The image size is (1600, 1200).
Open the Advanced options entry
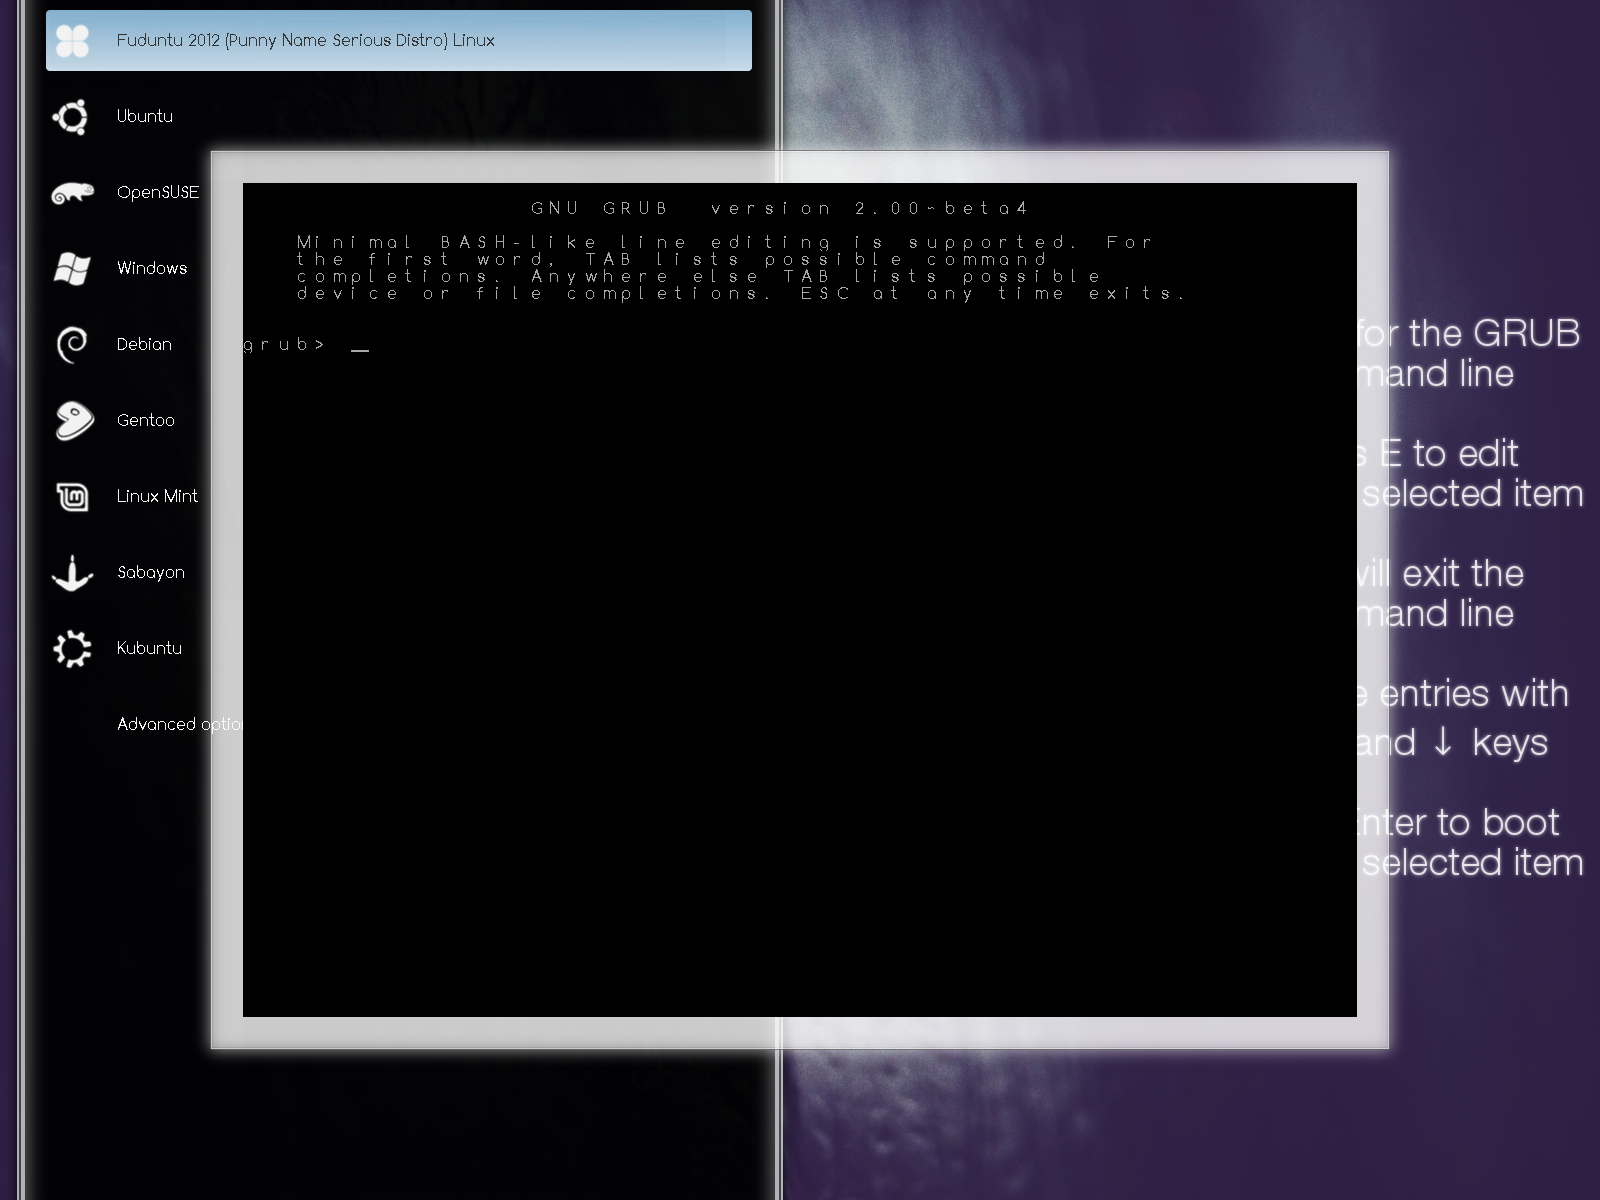180,724
